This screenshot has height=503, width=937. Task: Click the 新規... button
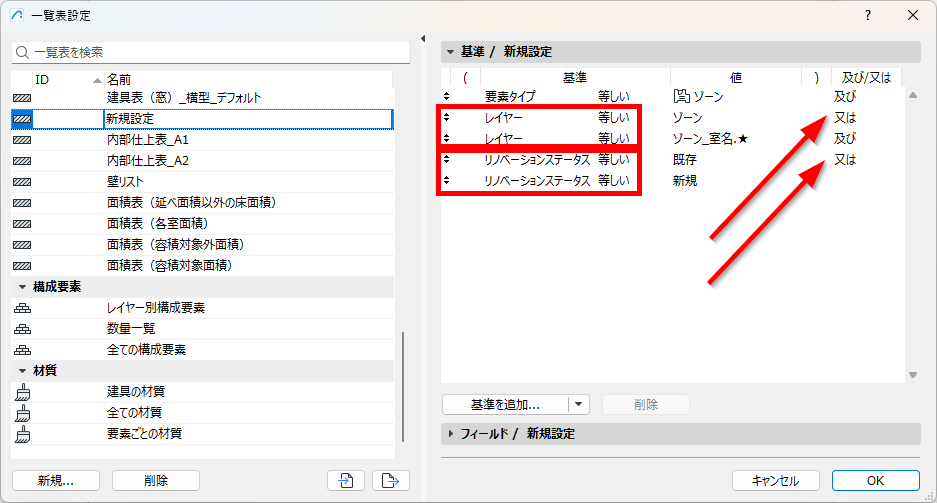click(56, 480)
